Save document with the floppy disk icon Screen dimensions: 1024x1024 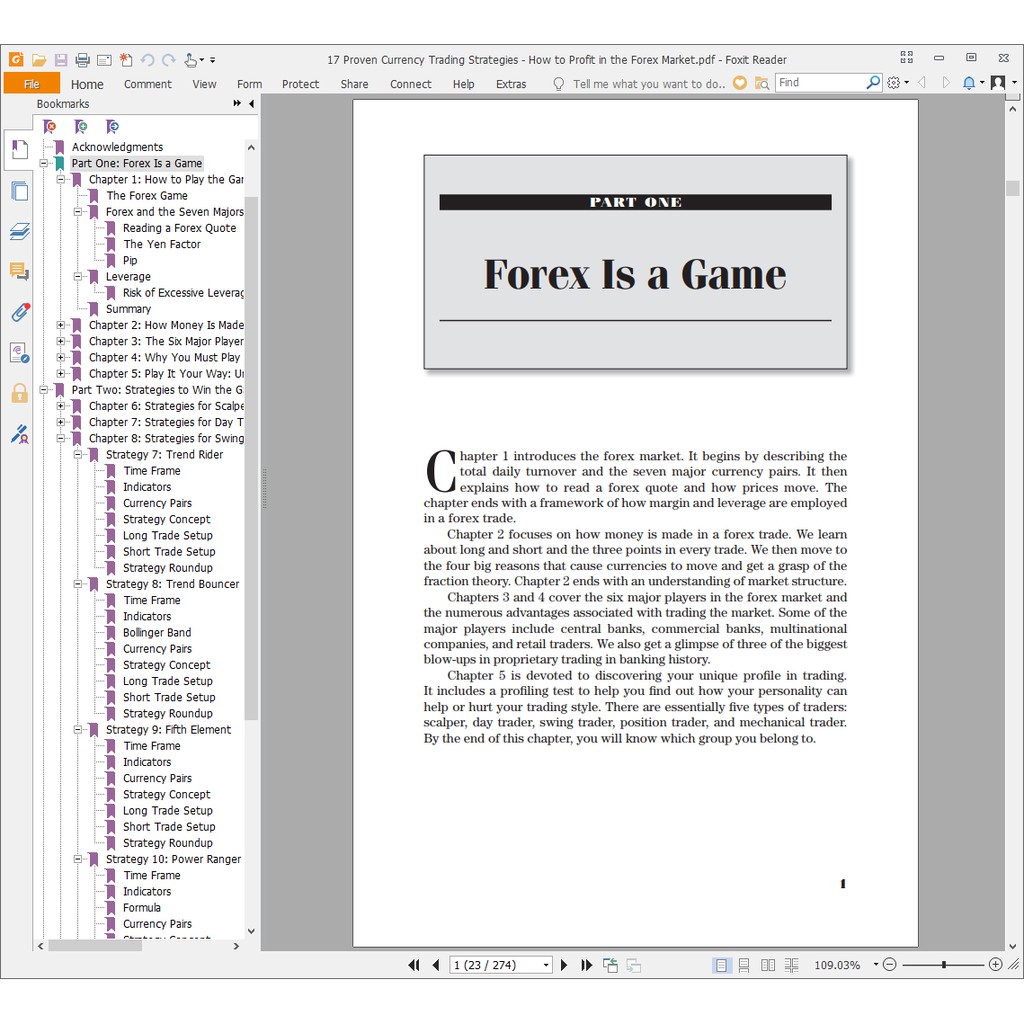click(61, 60)
